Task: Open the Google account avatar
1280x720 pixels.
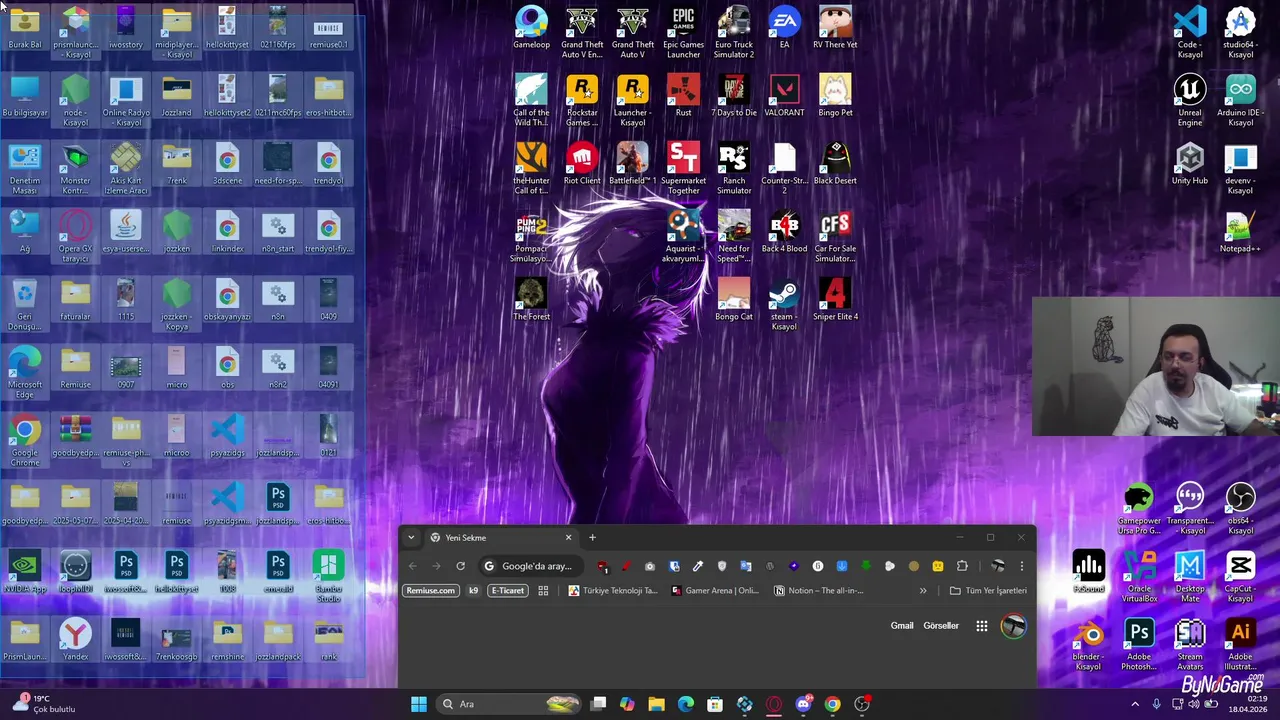Action: 1013,626
